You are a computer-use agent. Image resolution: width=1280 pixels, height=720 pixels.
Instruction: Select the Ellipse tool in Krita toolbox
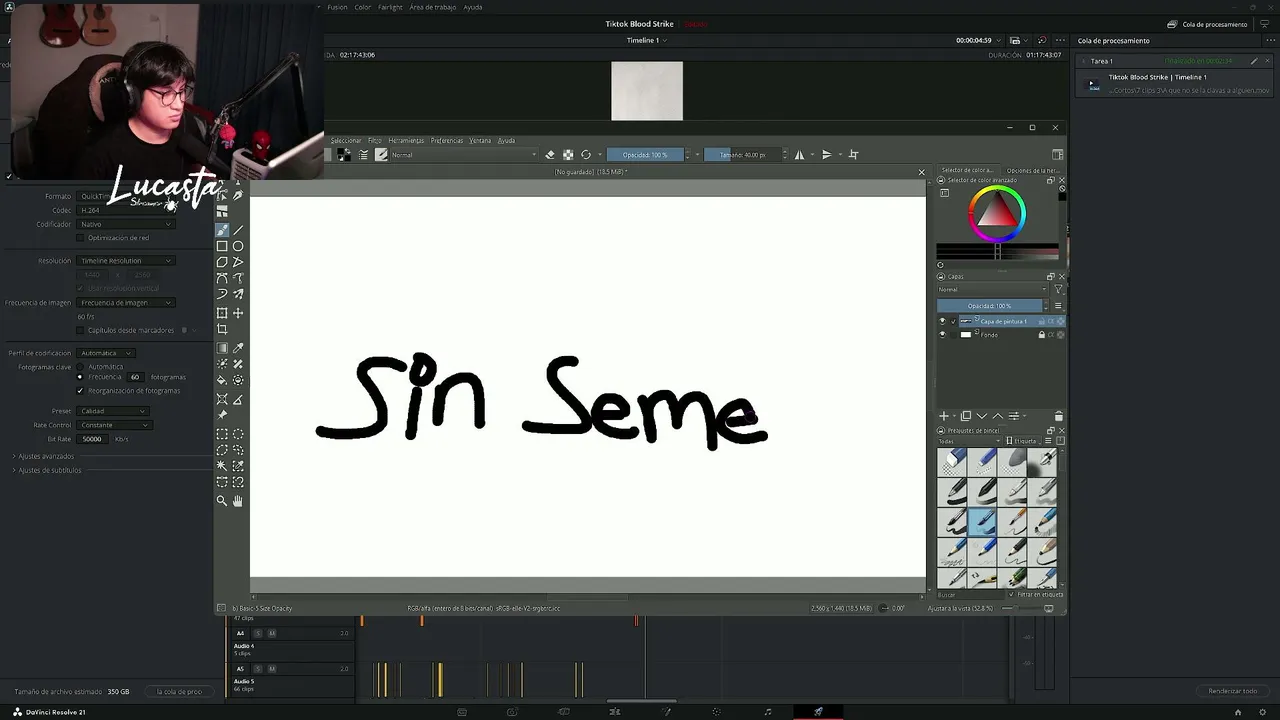(238, 246)
